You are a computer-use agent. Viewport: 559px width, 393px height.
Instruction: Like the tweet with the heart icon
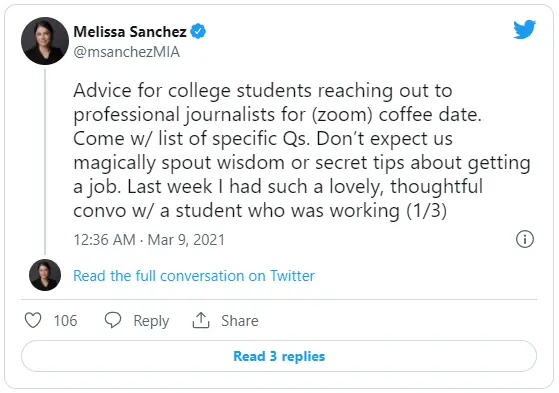coord(33,320)
